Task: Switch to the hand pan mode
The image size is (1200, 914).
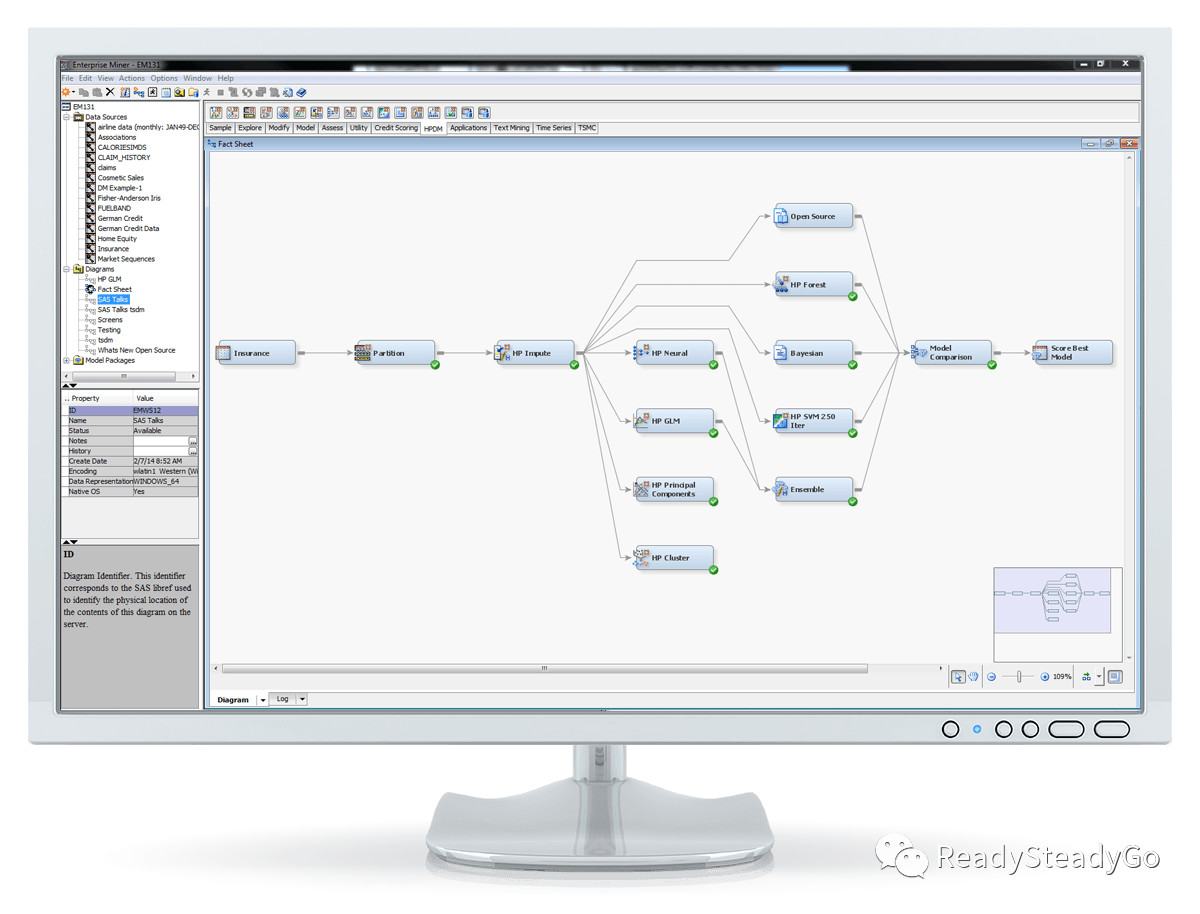Action: 973,677
